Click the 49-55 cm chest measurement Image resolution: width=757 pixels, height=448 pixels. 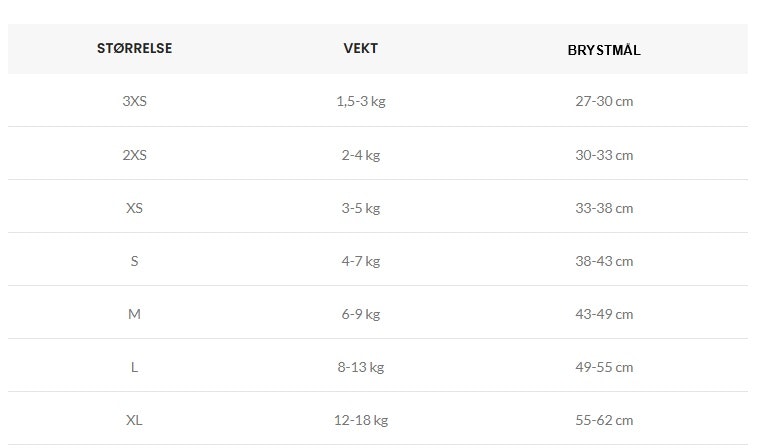[x=604, y=367]
